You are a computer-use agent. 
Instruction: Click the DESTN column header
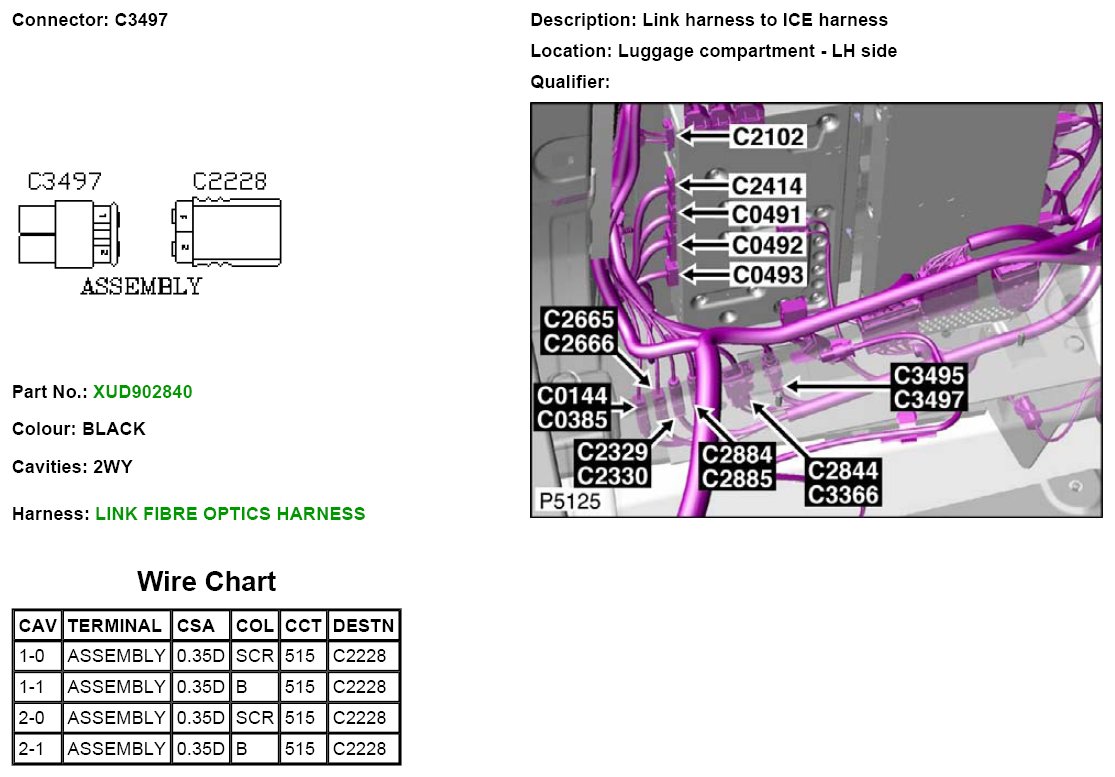coord(364,626)
